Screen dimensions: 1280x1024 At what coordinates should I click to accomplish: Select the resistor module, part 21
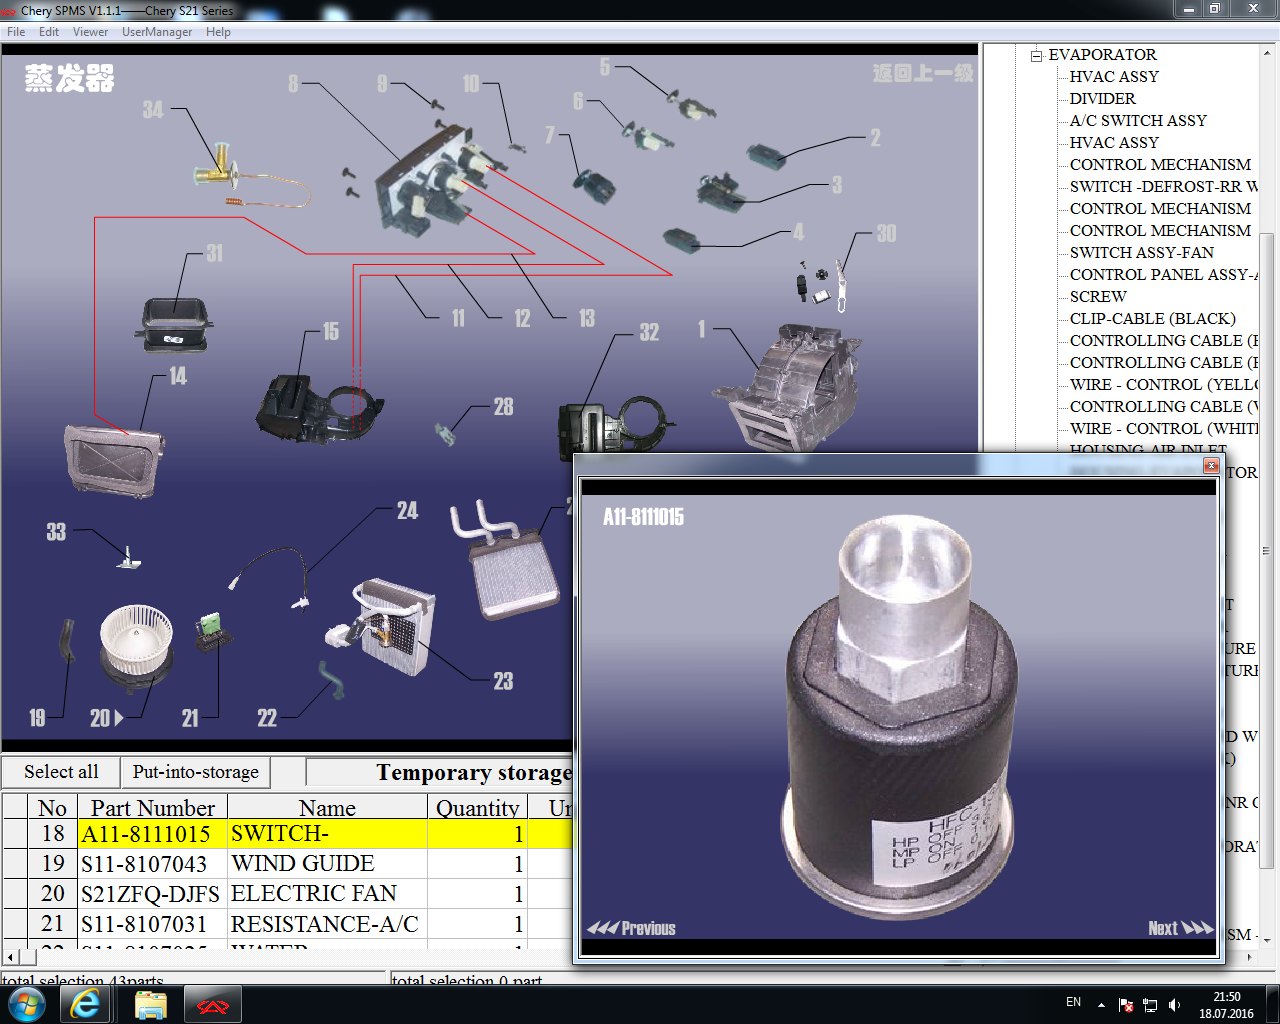pyautogui.click(x=213, y=632)
